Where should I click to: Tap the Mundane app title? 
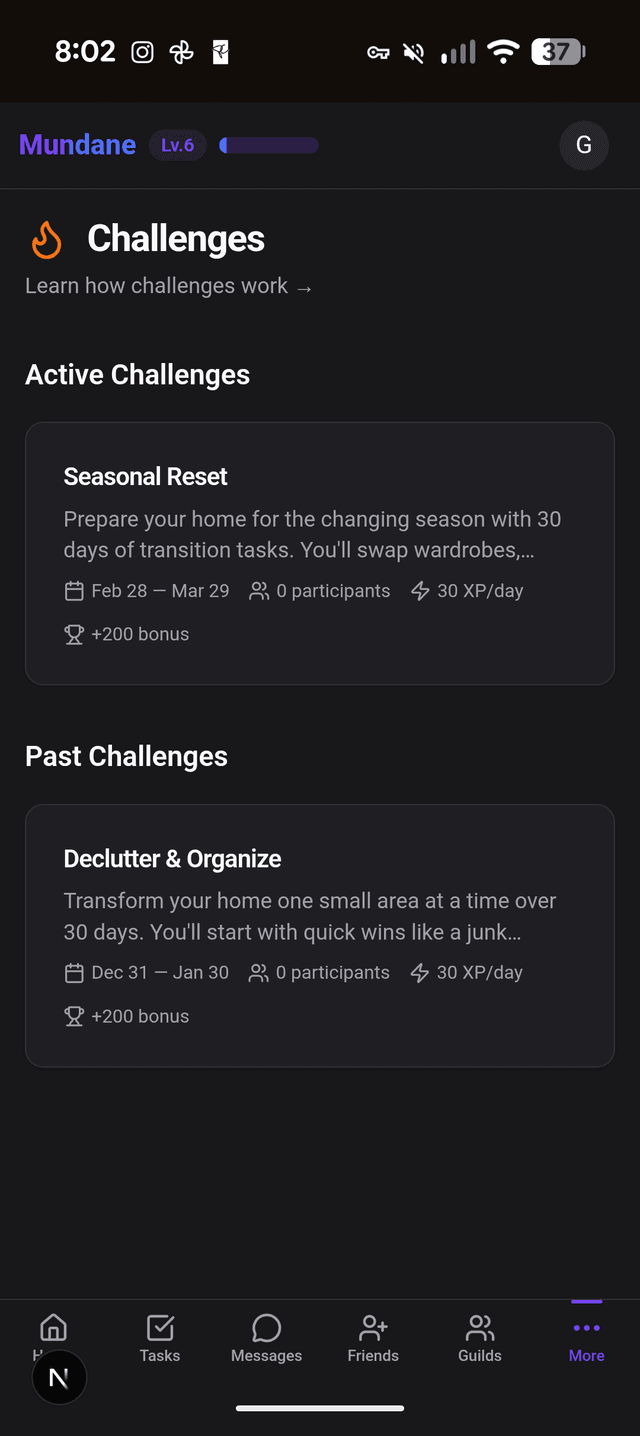[77, 145]
